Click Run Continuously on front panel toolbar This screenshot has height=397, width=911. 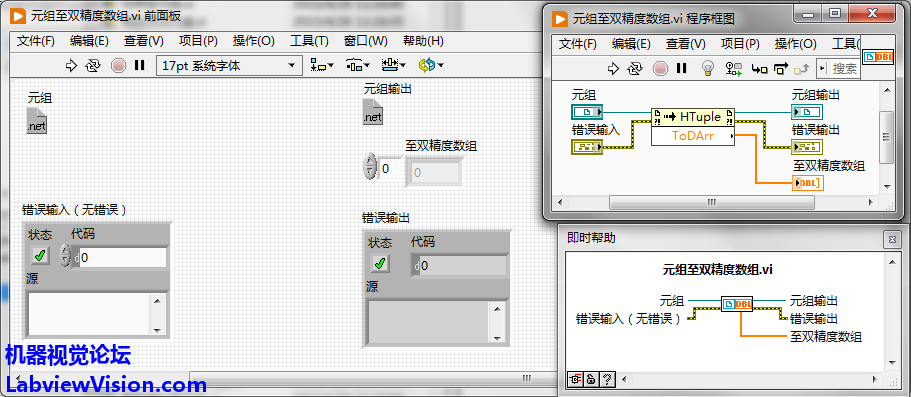pos(93,66)
